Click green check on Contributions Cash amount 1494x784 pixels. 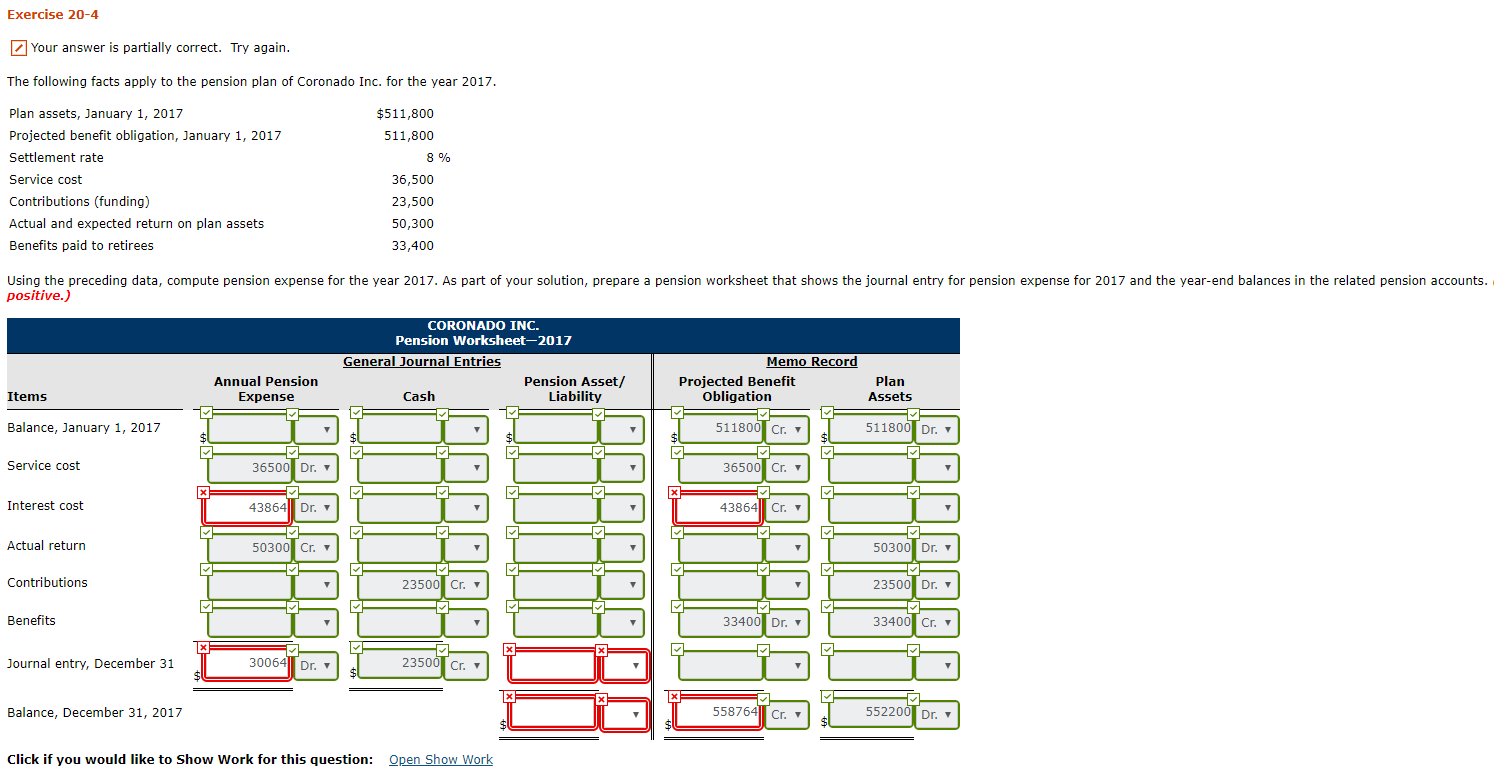point(357,569)
